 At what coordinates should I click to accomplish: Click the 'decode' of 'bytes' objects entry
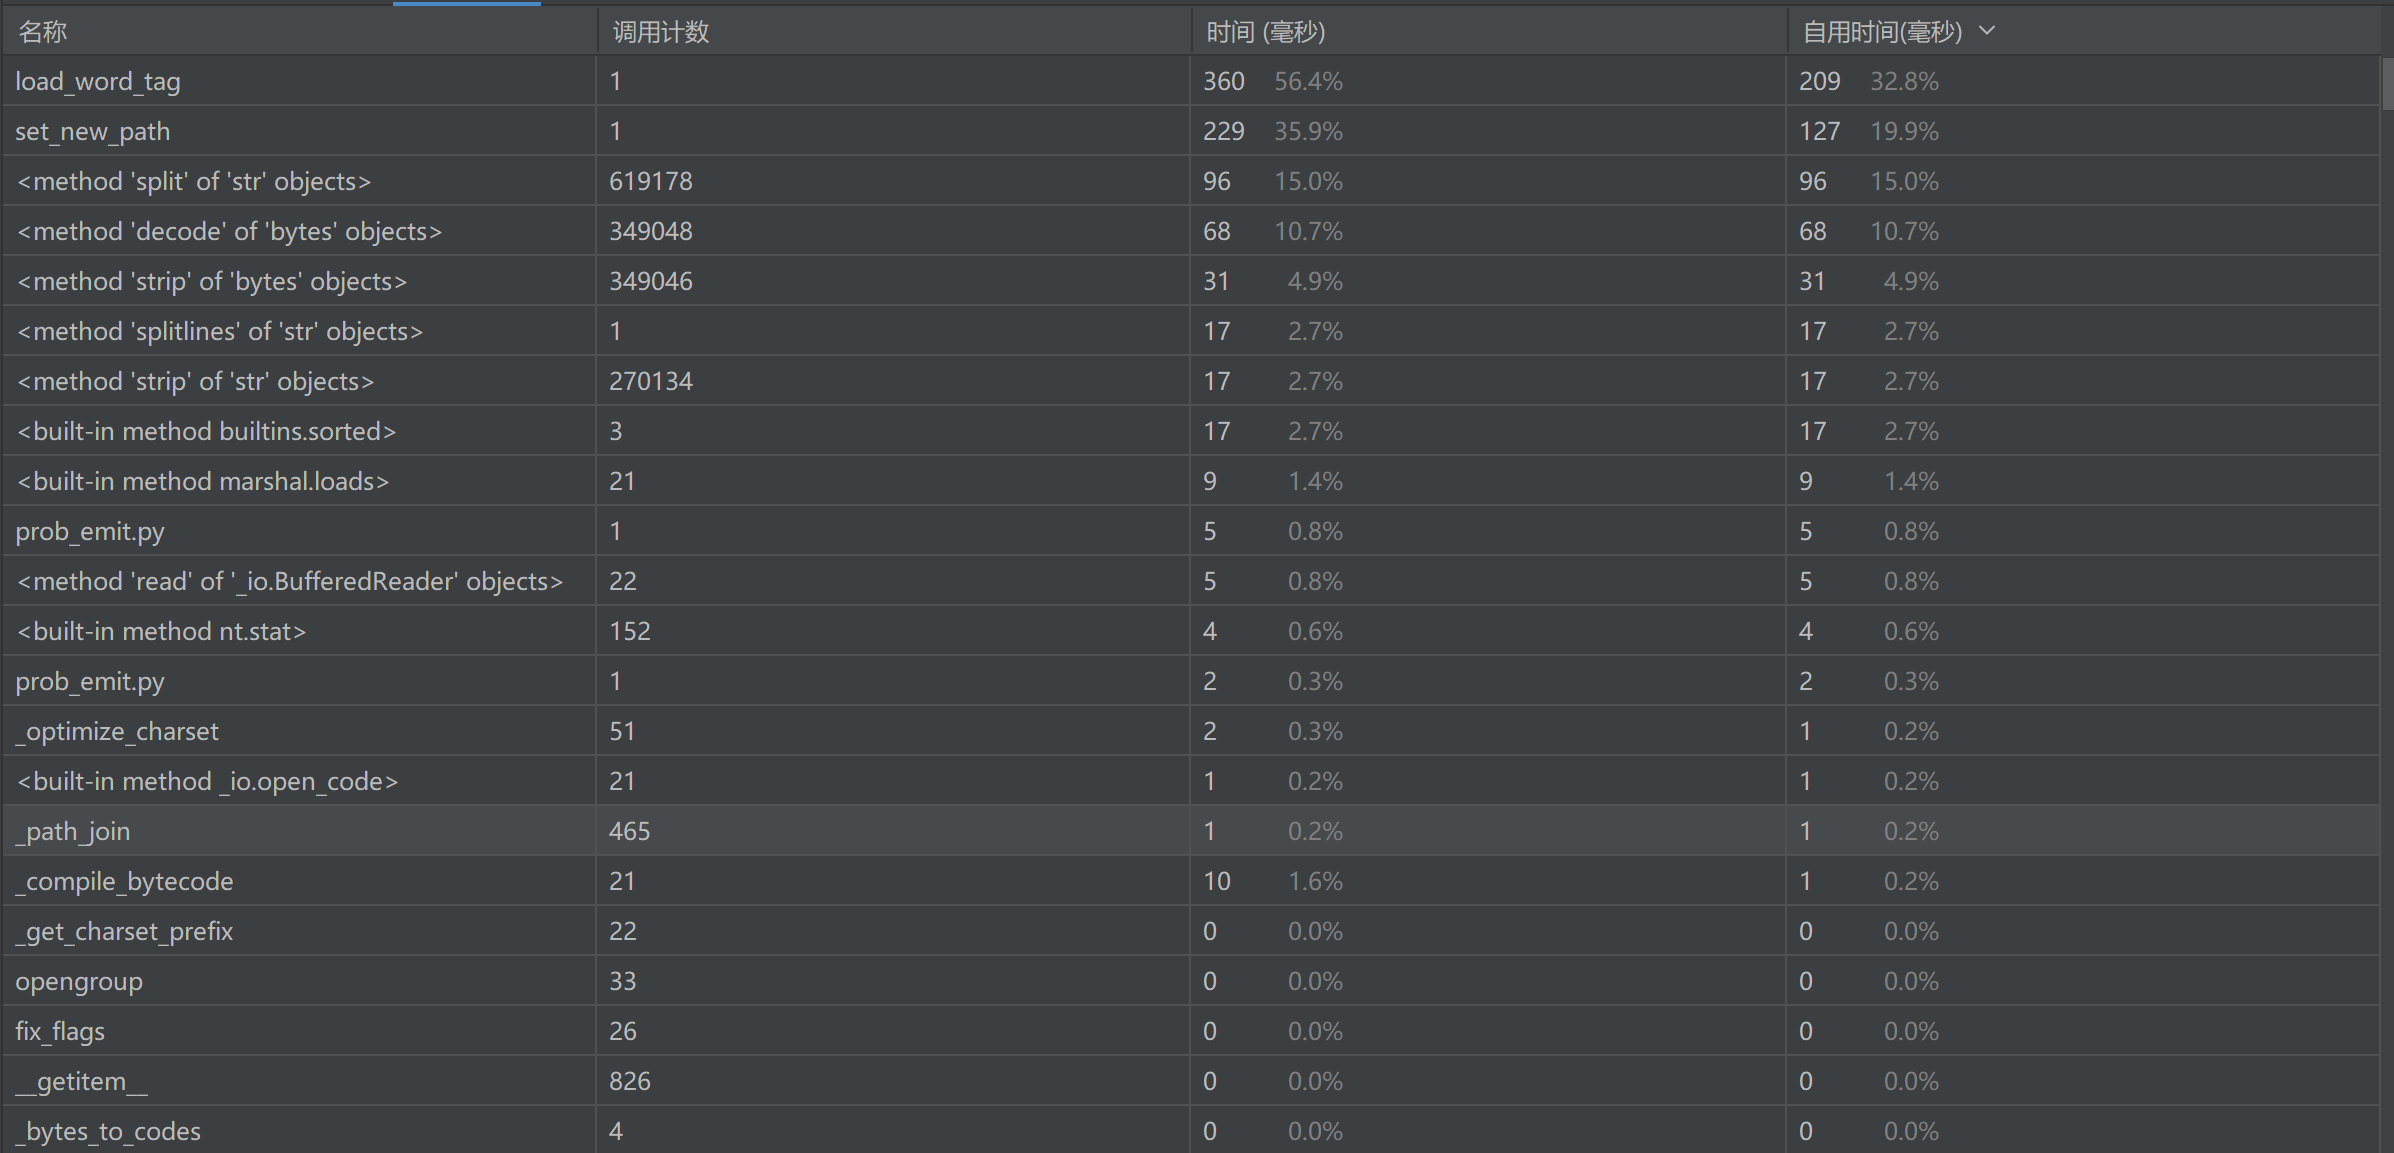pyautogui.click(x=229, y=231)
